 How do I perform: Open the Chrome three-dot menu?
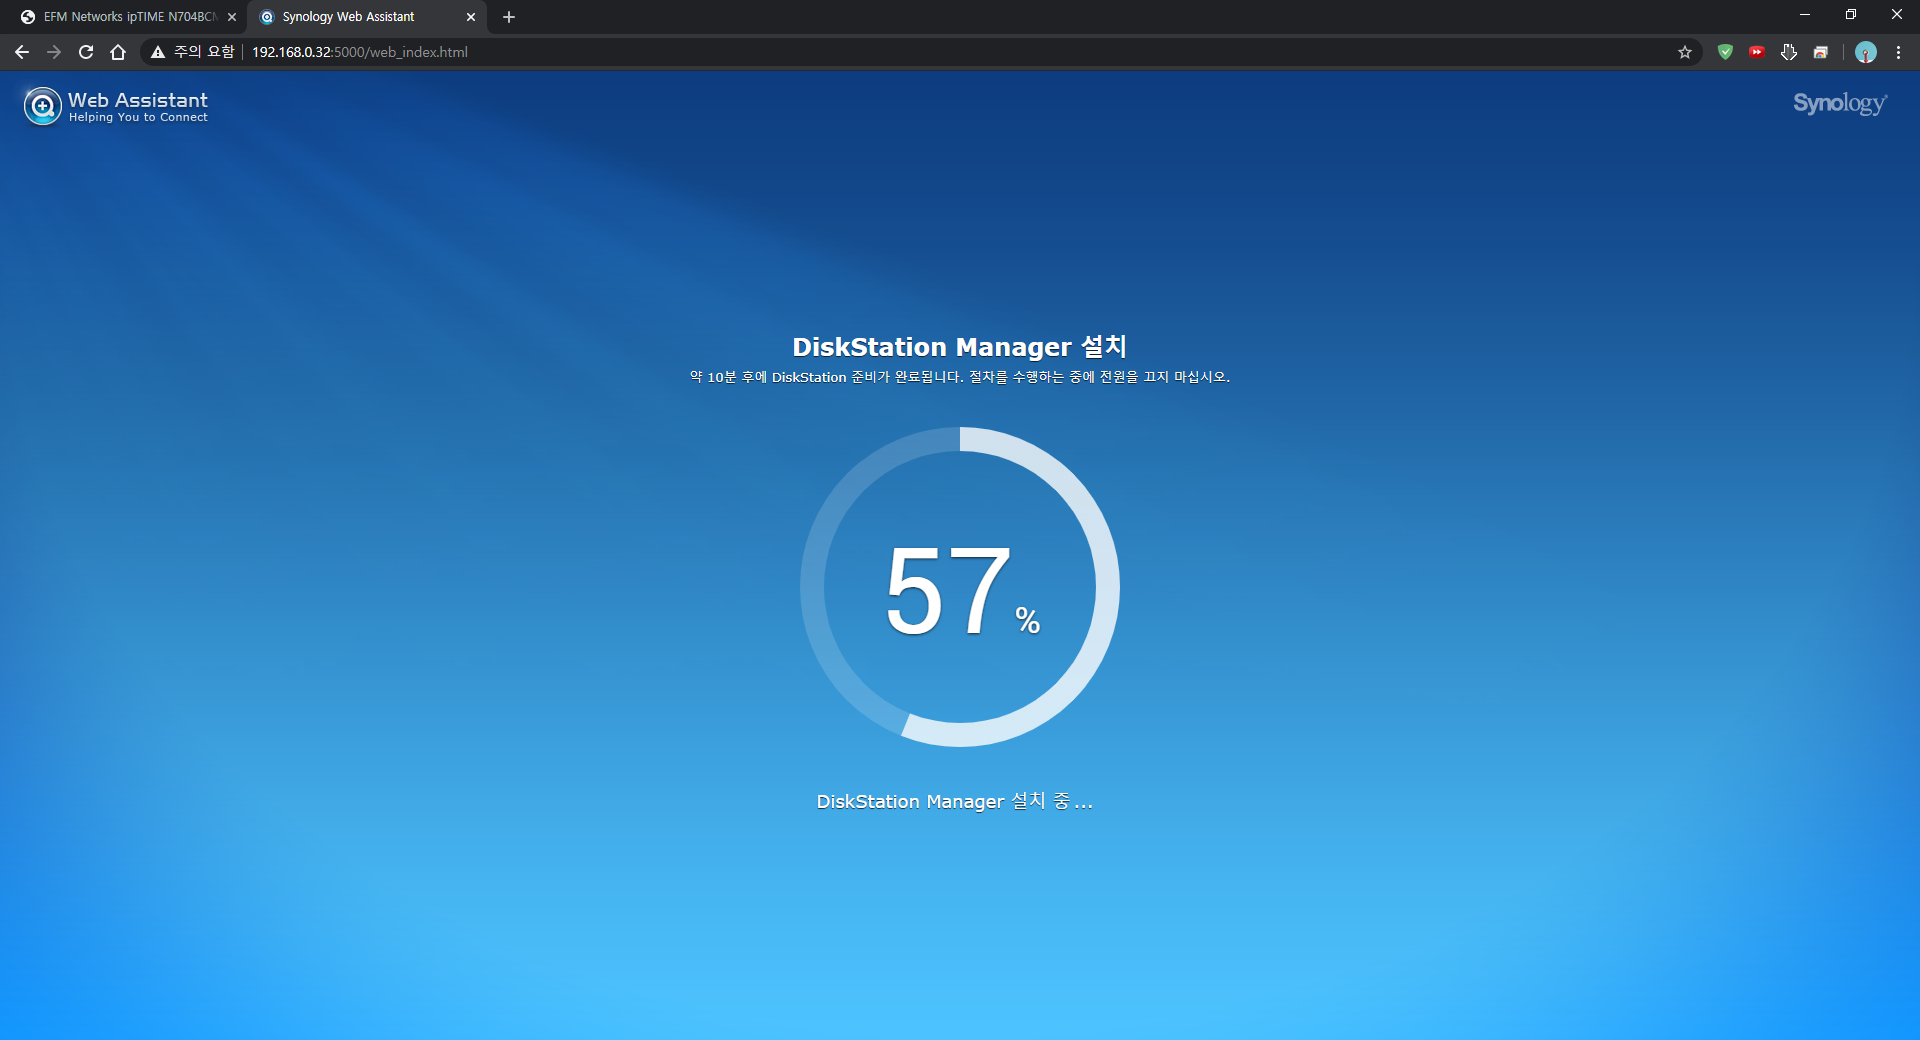(x=1898, y=52)
